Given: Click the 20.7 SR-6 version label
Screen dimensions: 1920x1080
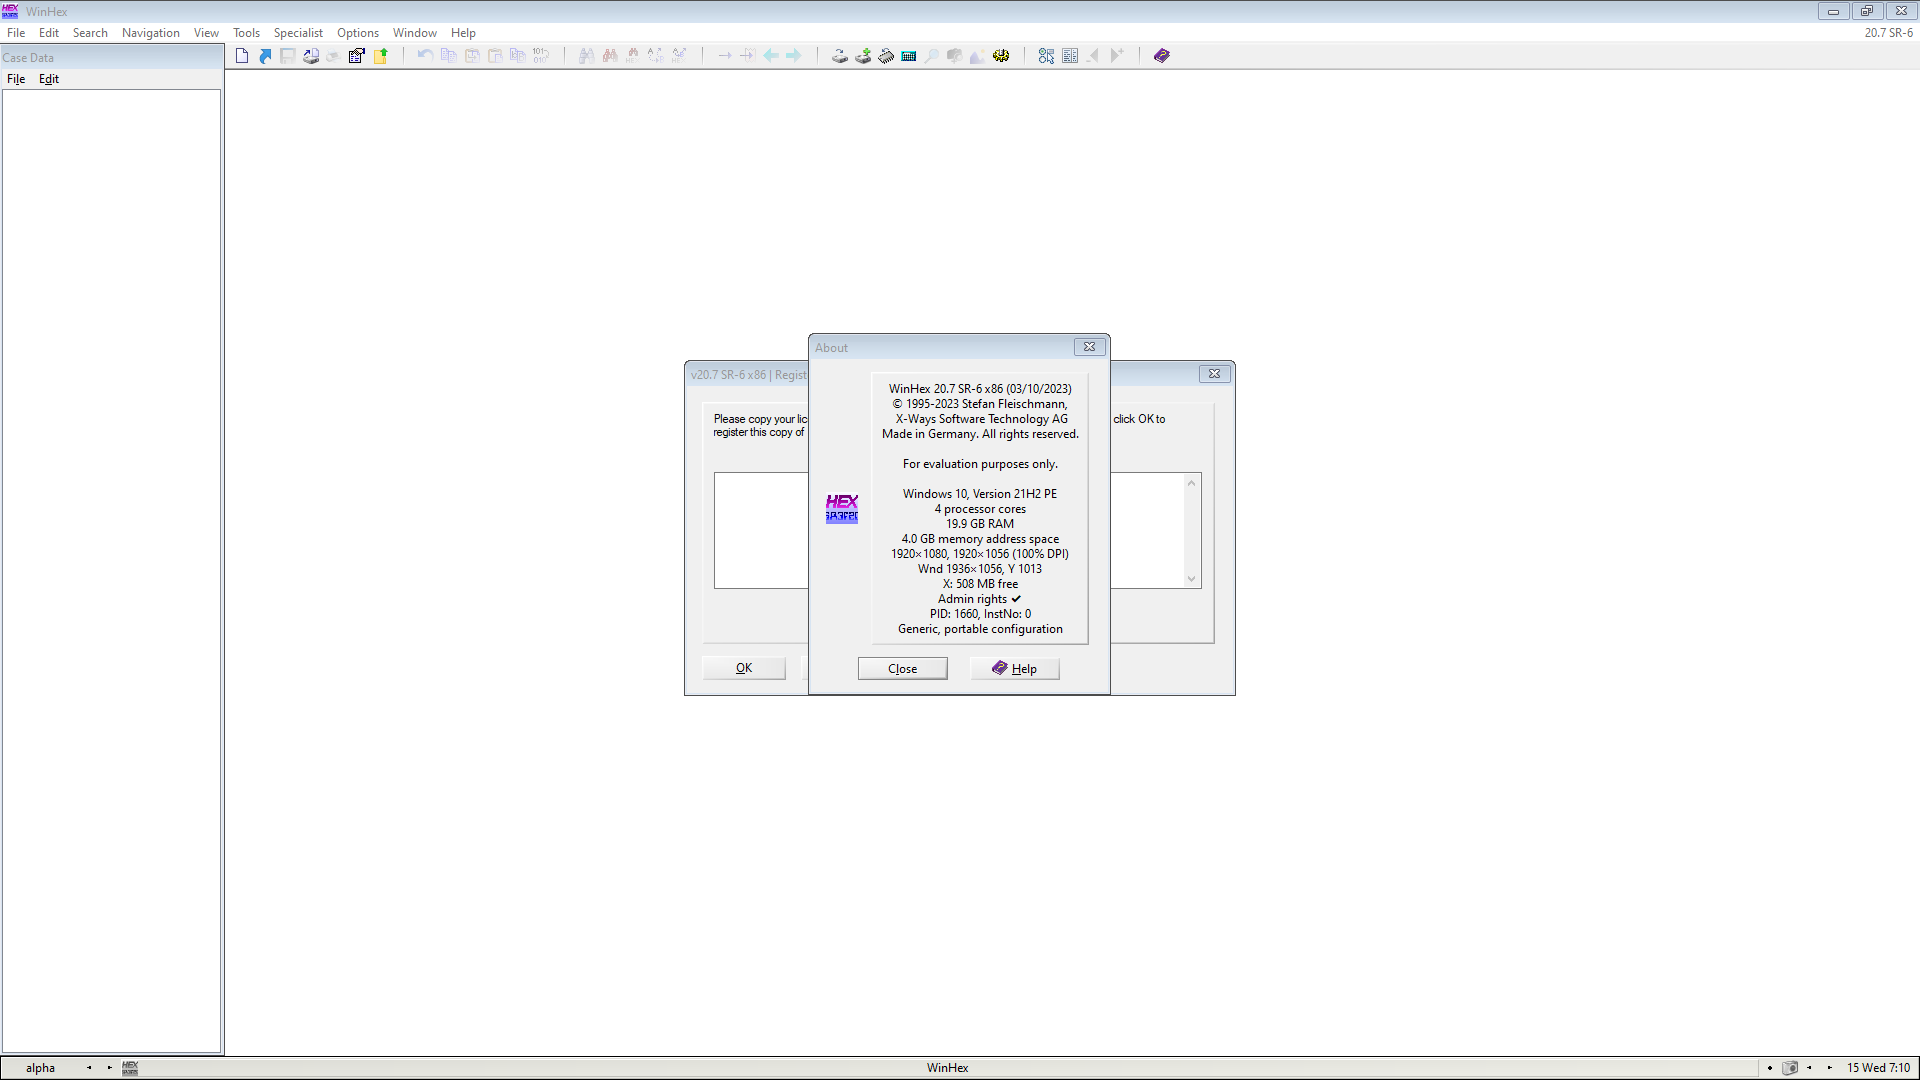Looking at the screenshot, I should 1888,33.
